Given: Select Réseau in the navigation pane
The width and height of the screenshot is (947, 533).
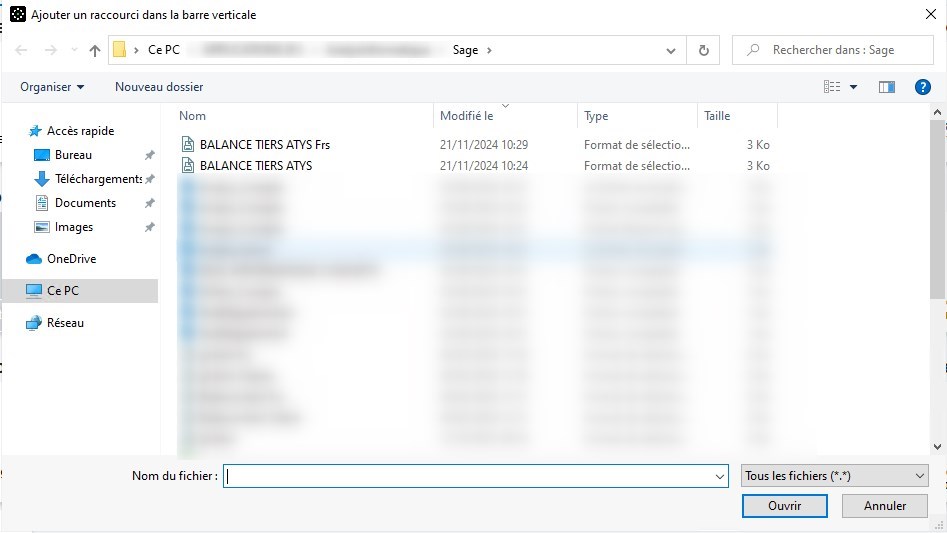Looking at the screenshot, I should pos(65,323).
